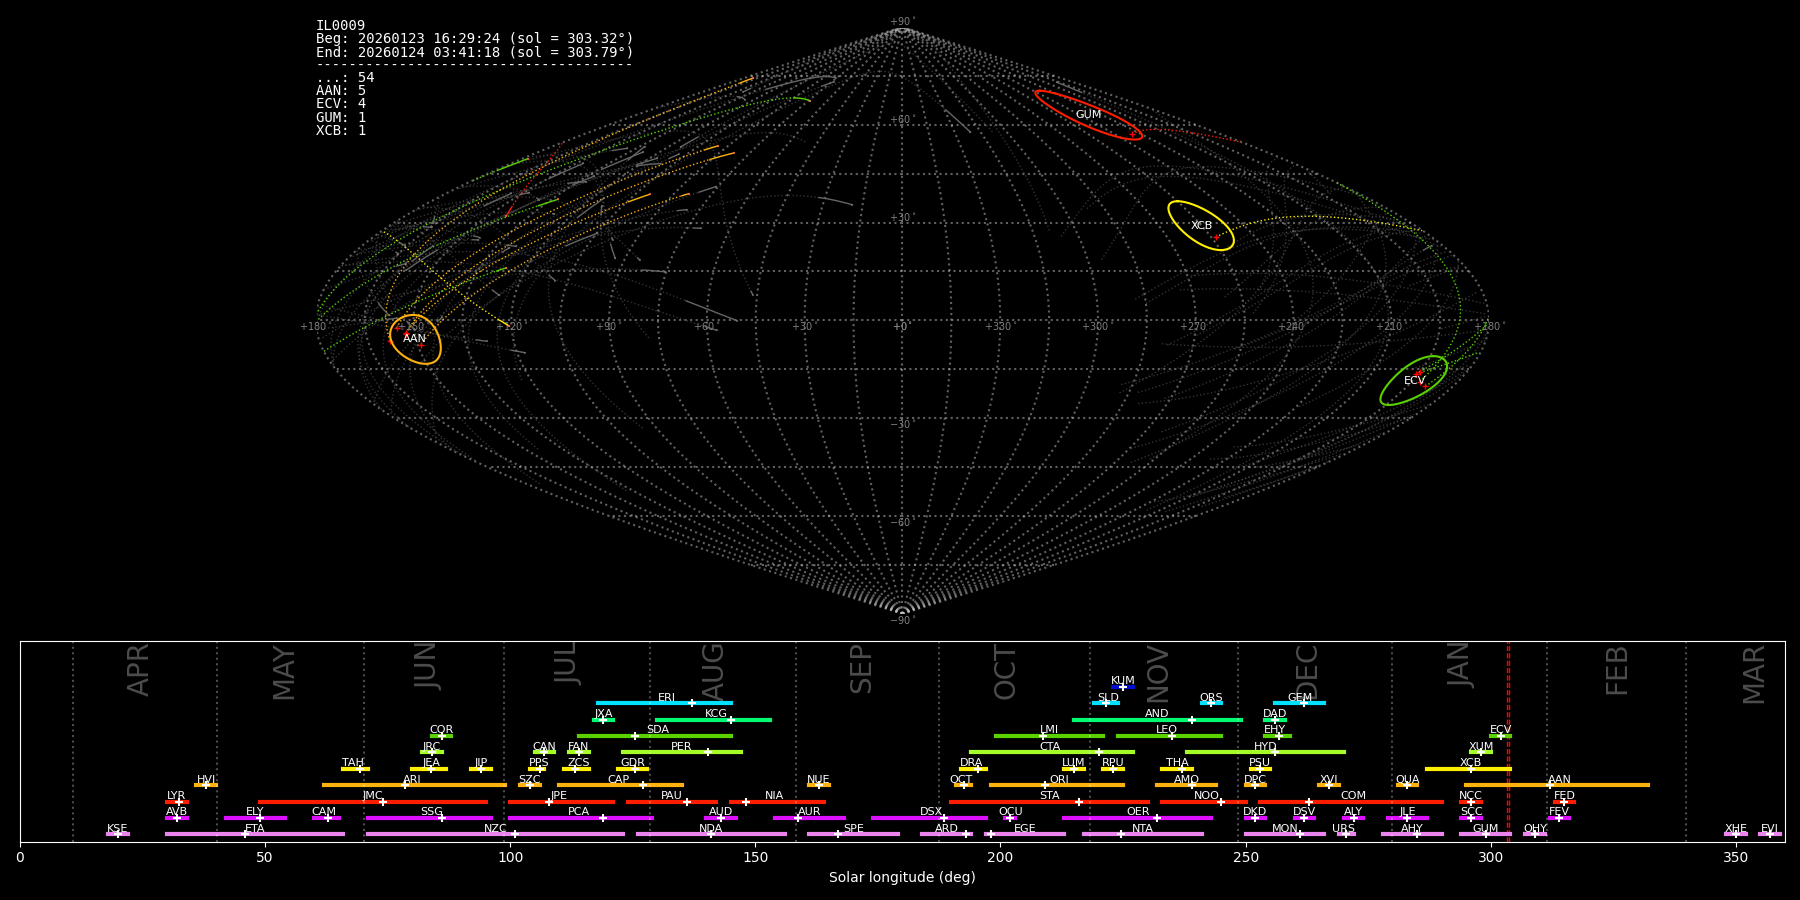Select the HYD shower label in the timeline
This screenshot has height=900, width=1800.
(1265, 747)
